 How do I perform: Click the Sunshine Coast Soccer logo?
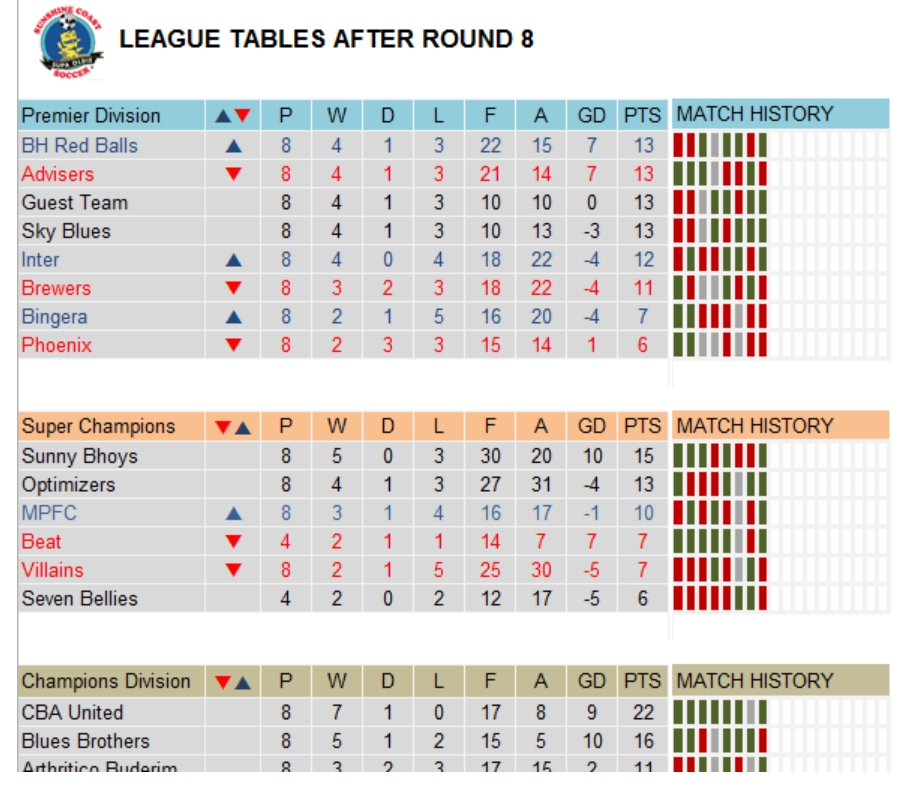[68, 42]
